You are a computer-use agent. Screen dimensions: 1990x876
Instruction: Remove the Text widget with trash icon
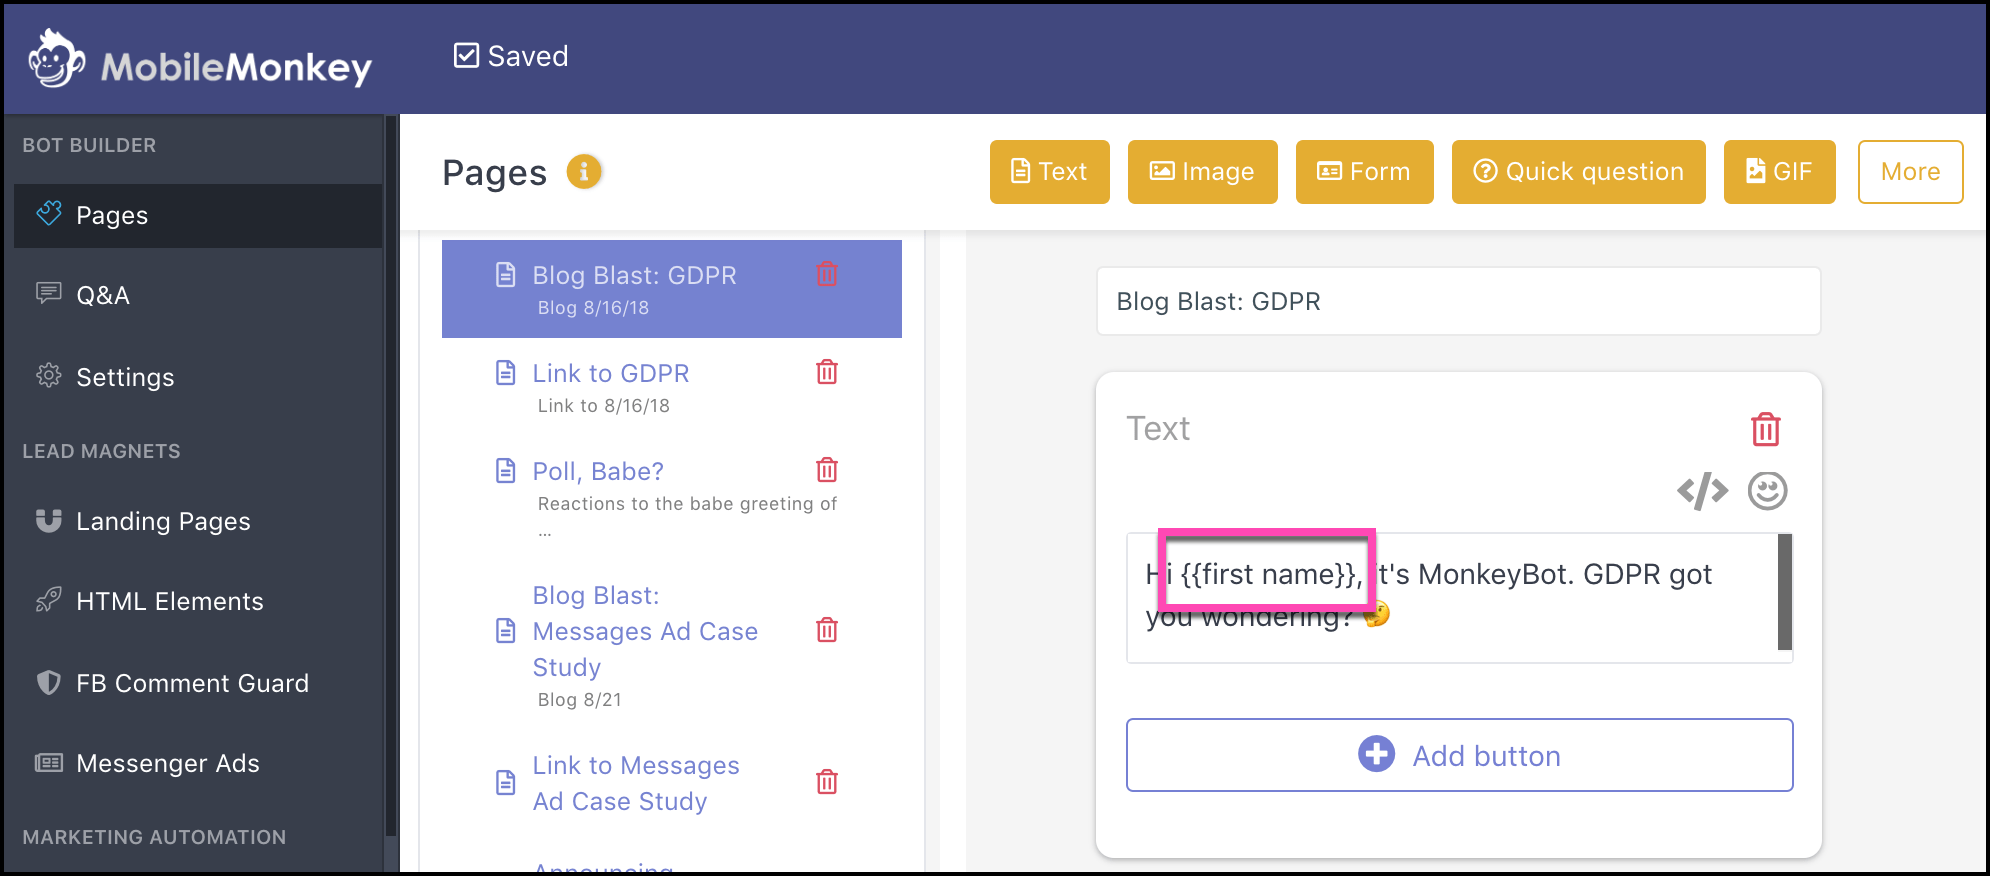click(x=1765, y=429)
